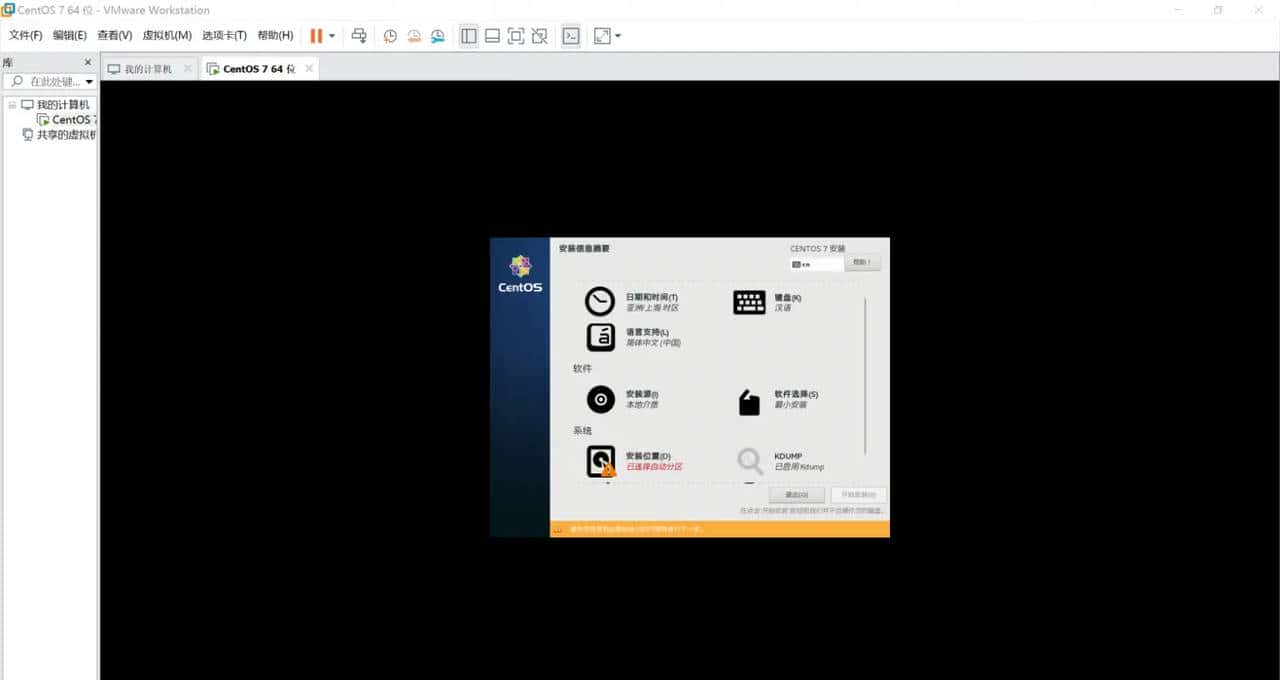Toggle the console view button
Screen dimensions: 1280x680
pyautogui.click(x=570, y=36)
